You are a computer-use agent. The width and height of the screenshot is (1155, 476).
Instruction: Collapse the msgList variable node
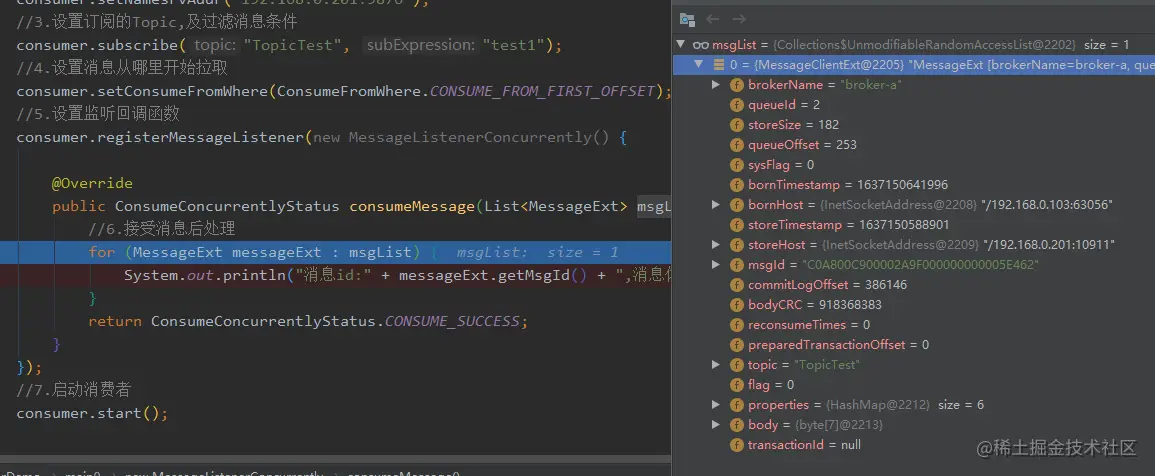click(681, 45)
